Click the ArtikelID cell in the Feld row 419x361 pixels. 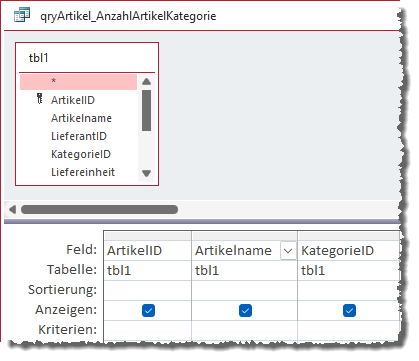click(x=147, y=251)
